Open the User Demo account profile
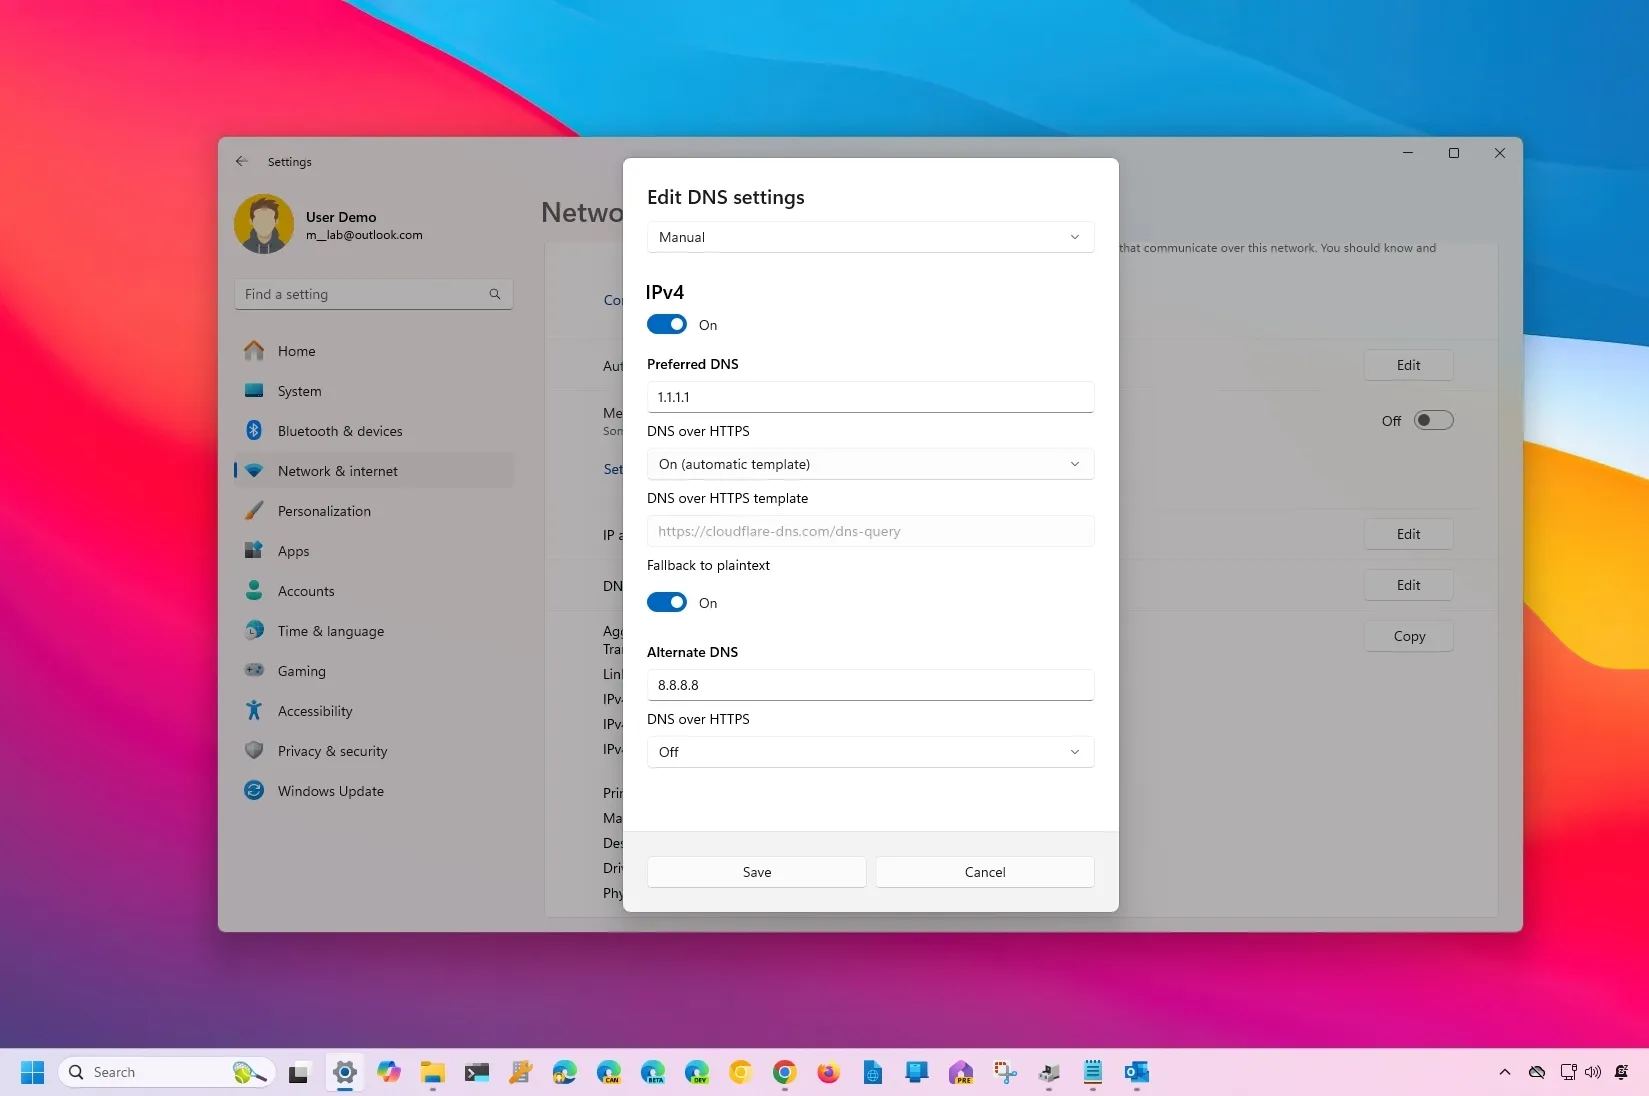This screenshot has height=1096, width=1649. [330, 224]
